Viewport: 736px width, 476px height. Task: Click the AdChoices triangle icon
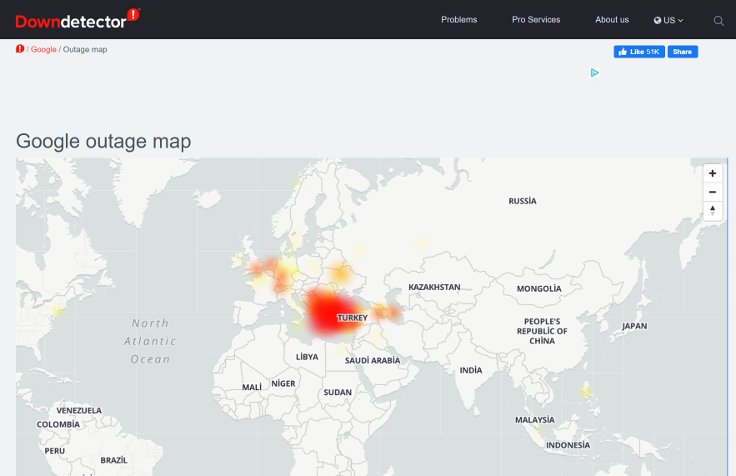594,73
